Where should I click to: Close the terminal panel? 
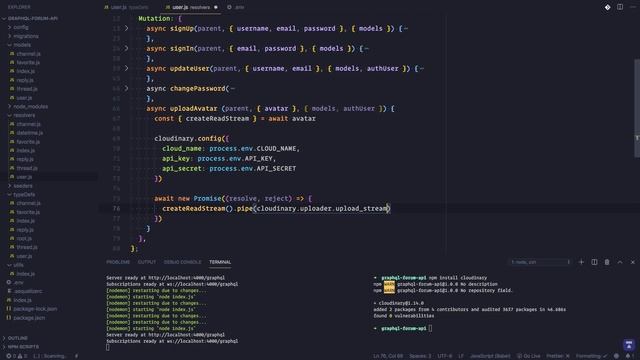coord(633,262)
